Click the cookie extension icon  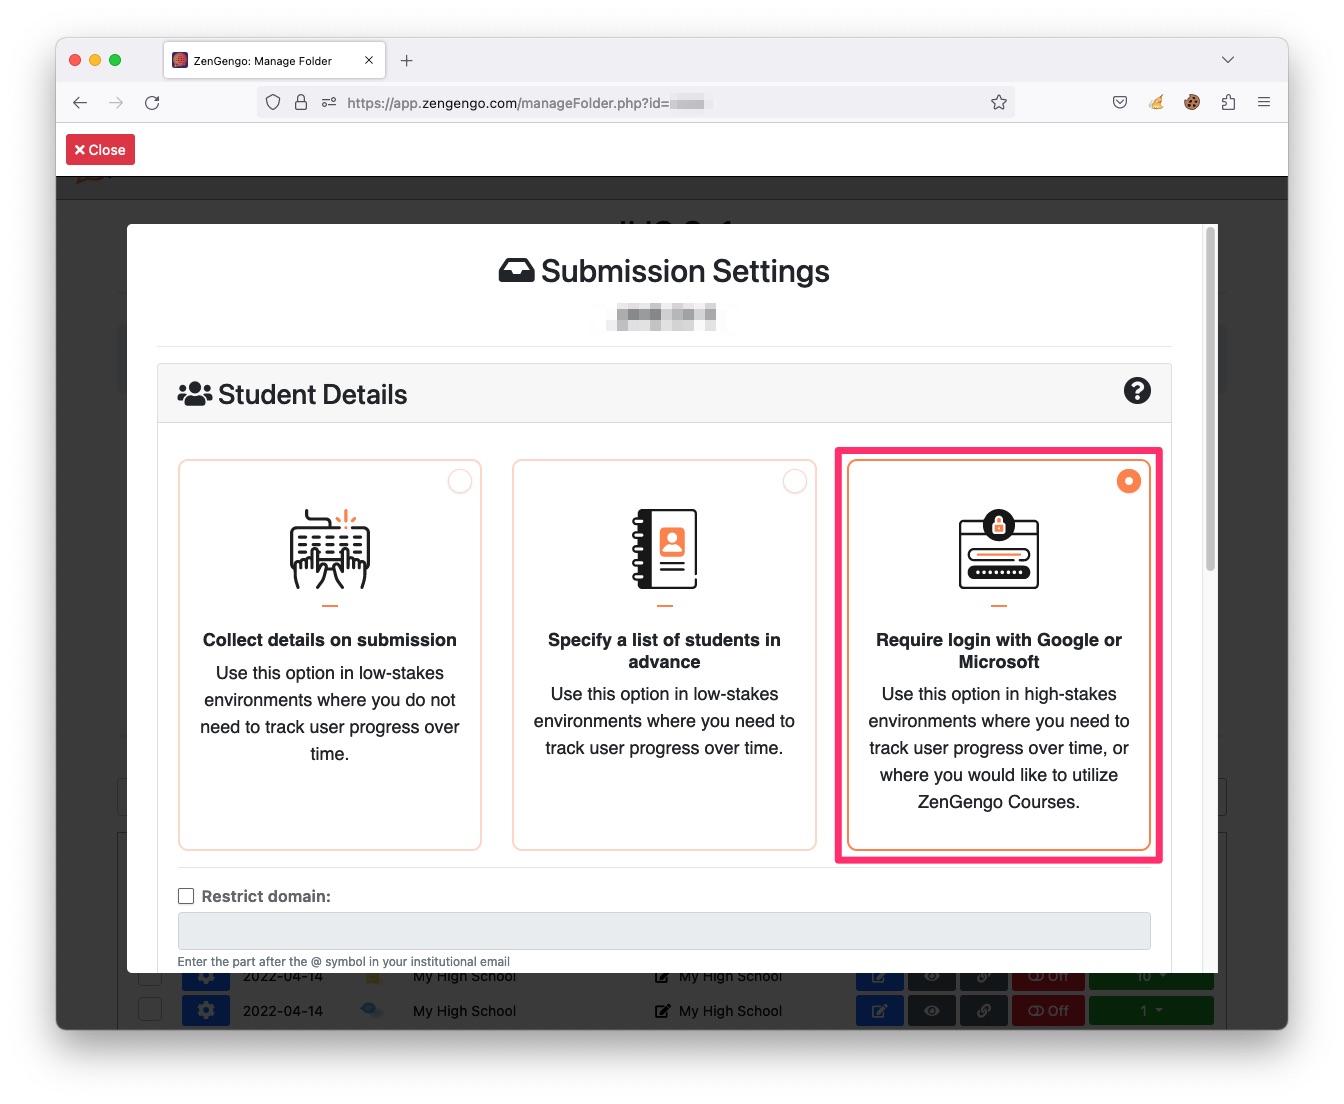click(1192, 102)
